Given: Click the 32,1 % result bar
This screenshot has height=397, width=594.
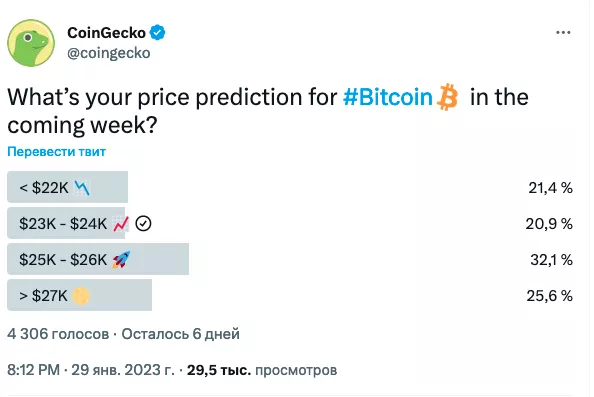Looking at the screenshot, I should [x=98, y=259].
